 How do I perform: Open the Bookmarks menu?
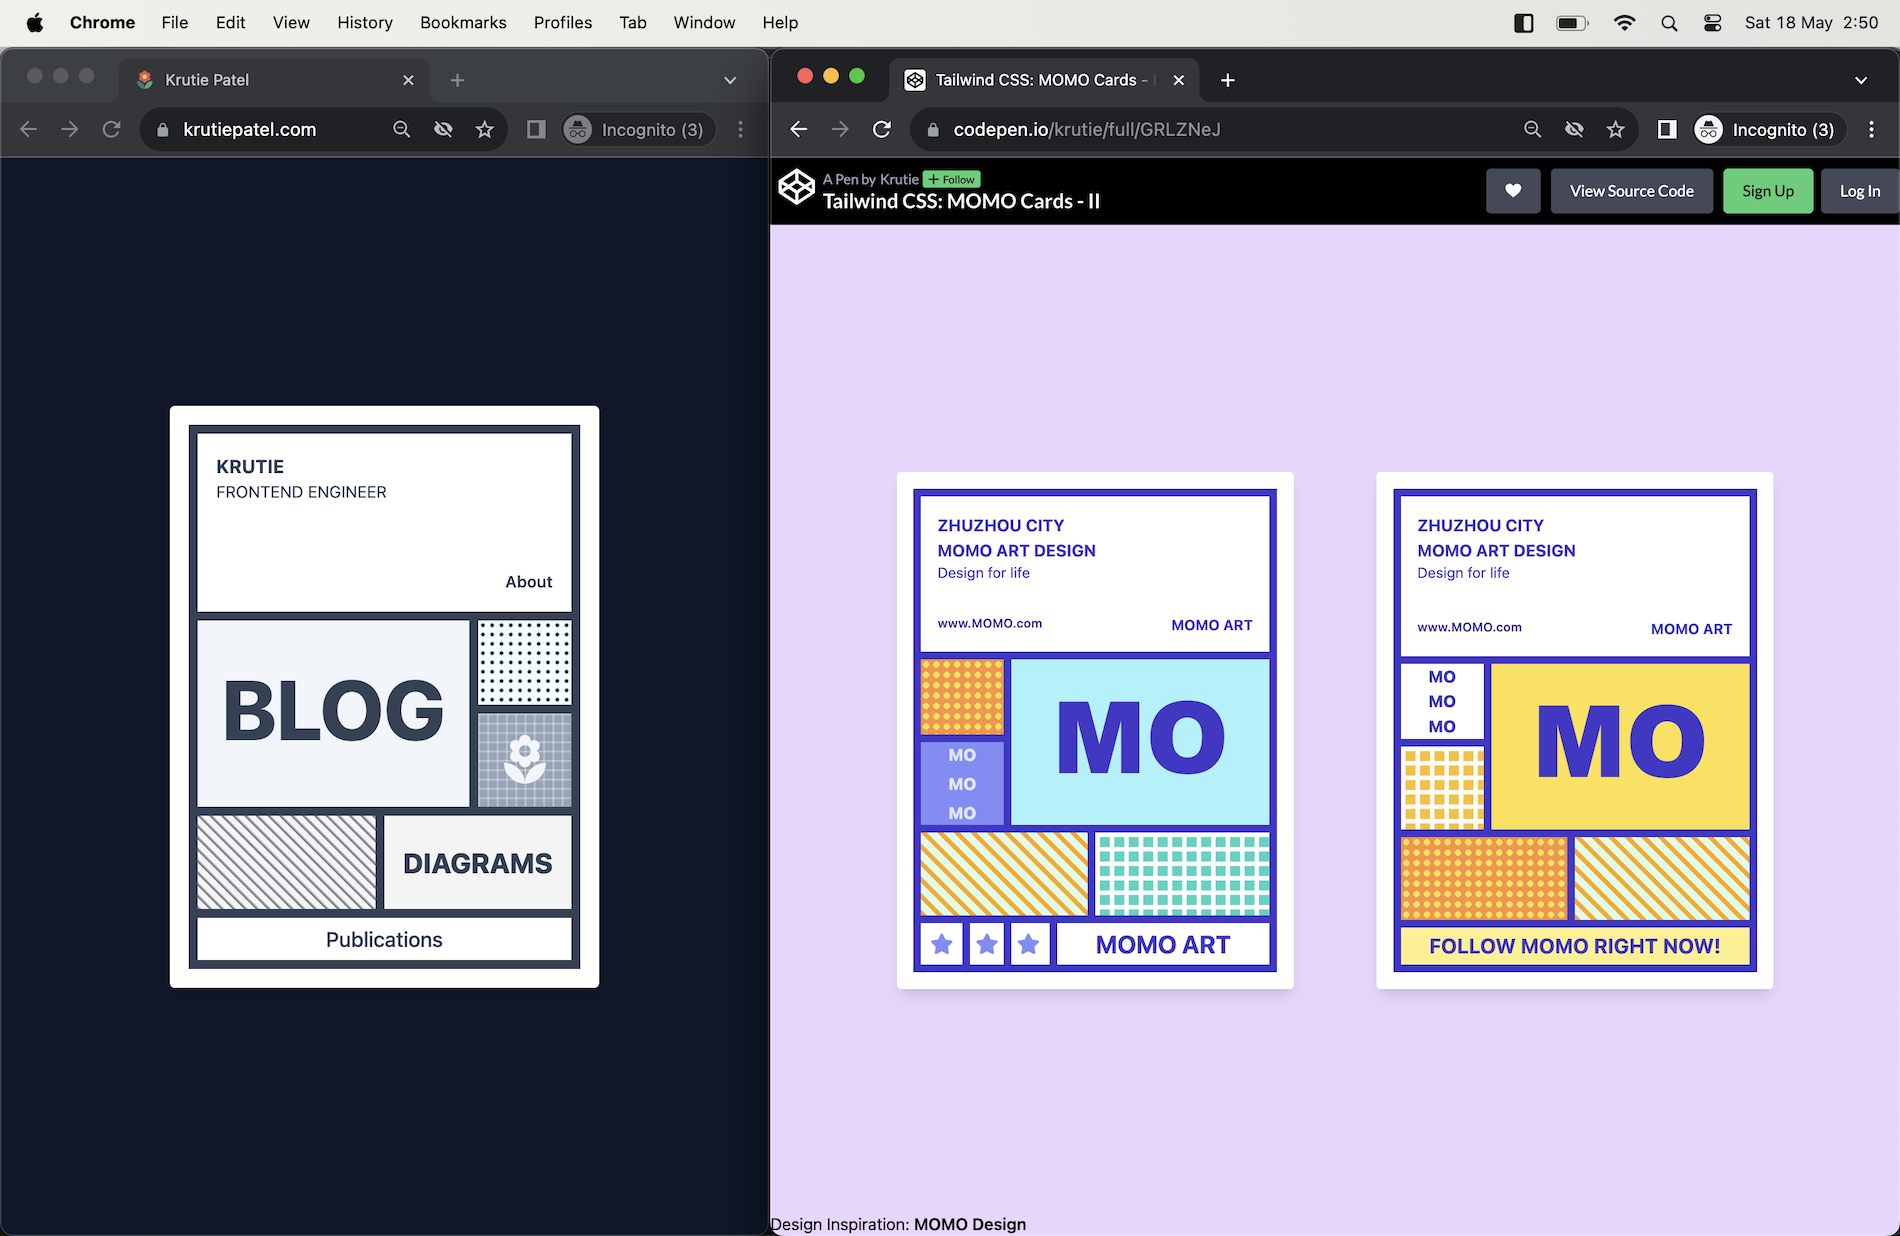tap(463, 22)
